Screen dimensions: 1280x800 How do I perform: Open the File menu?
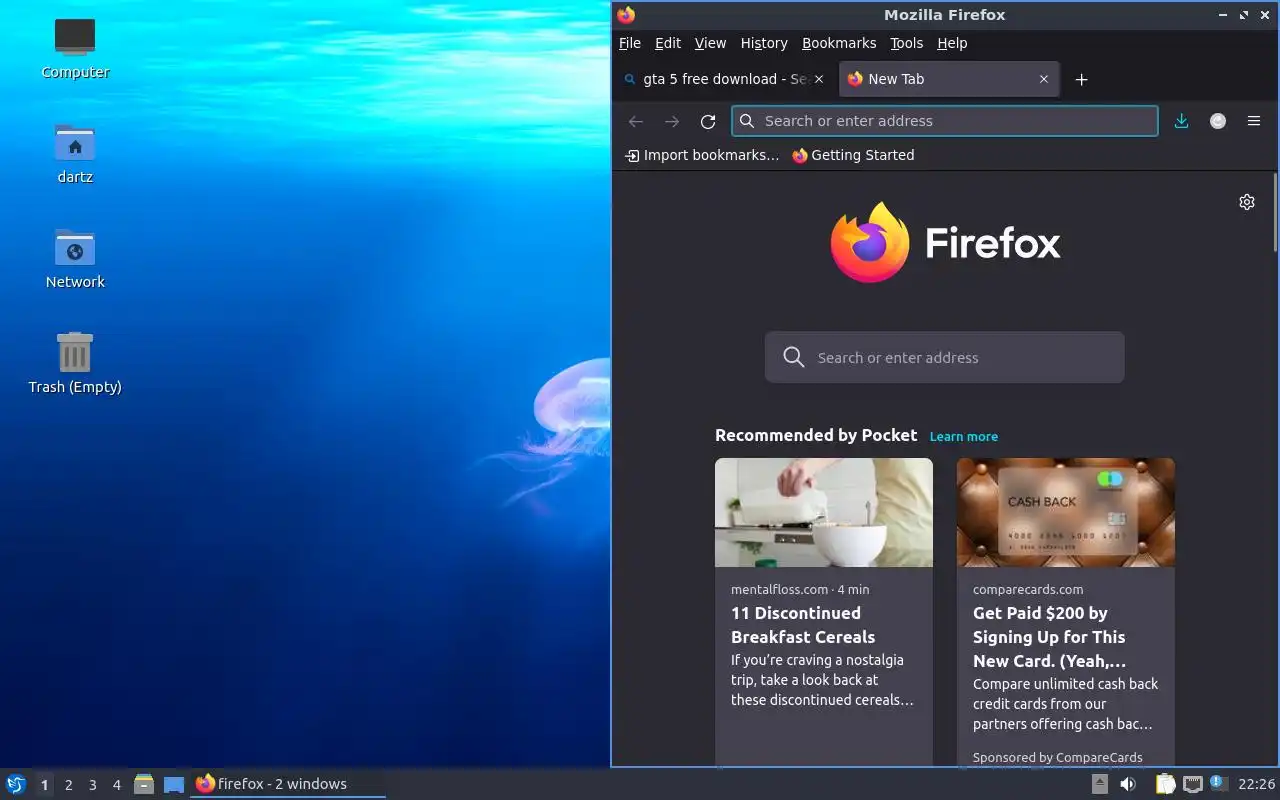pos(630,43)
